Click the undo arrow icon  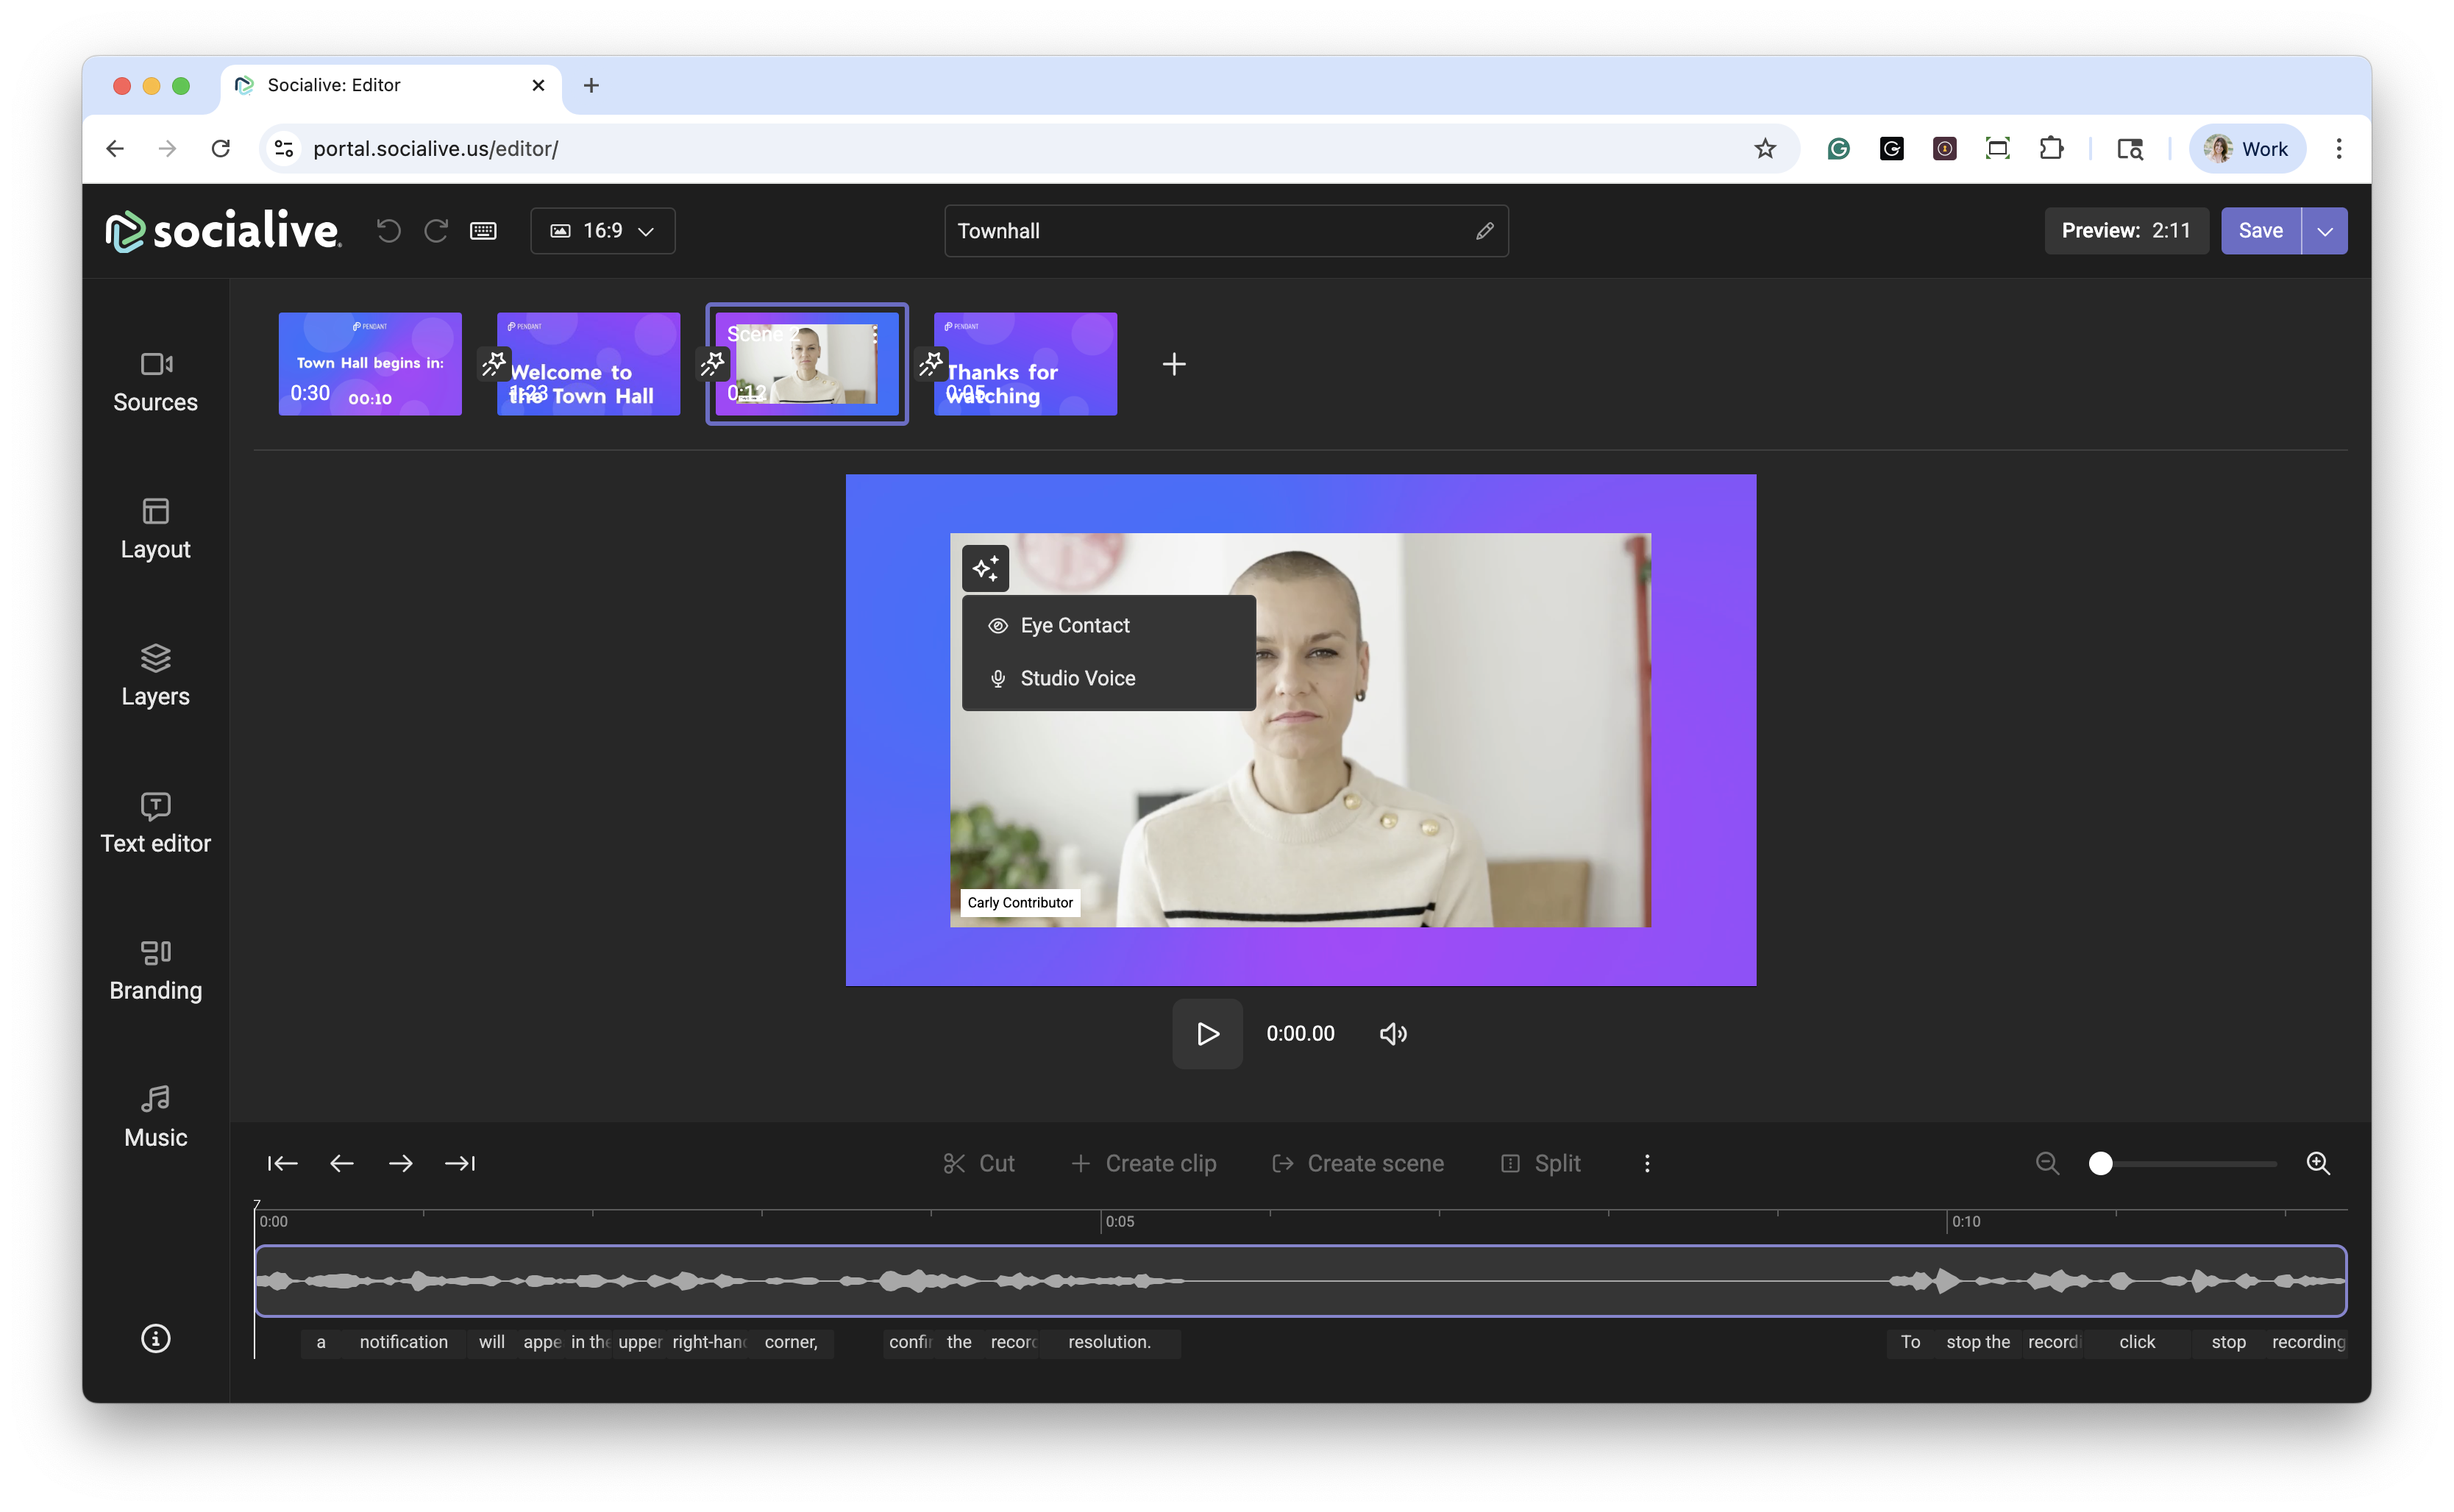[x=388, y=231]
